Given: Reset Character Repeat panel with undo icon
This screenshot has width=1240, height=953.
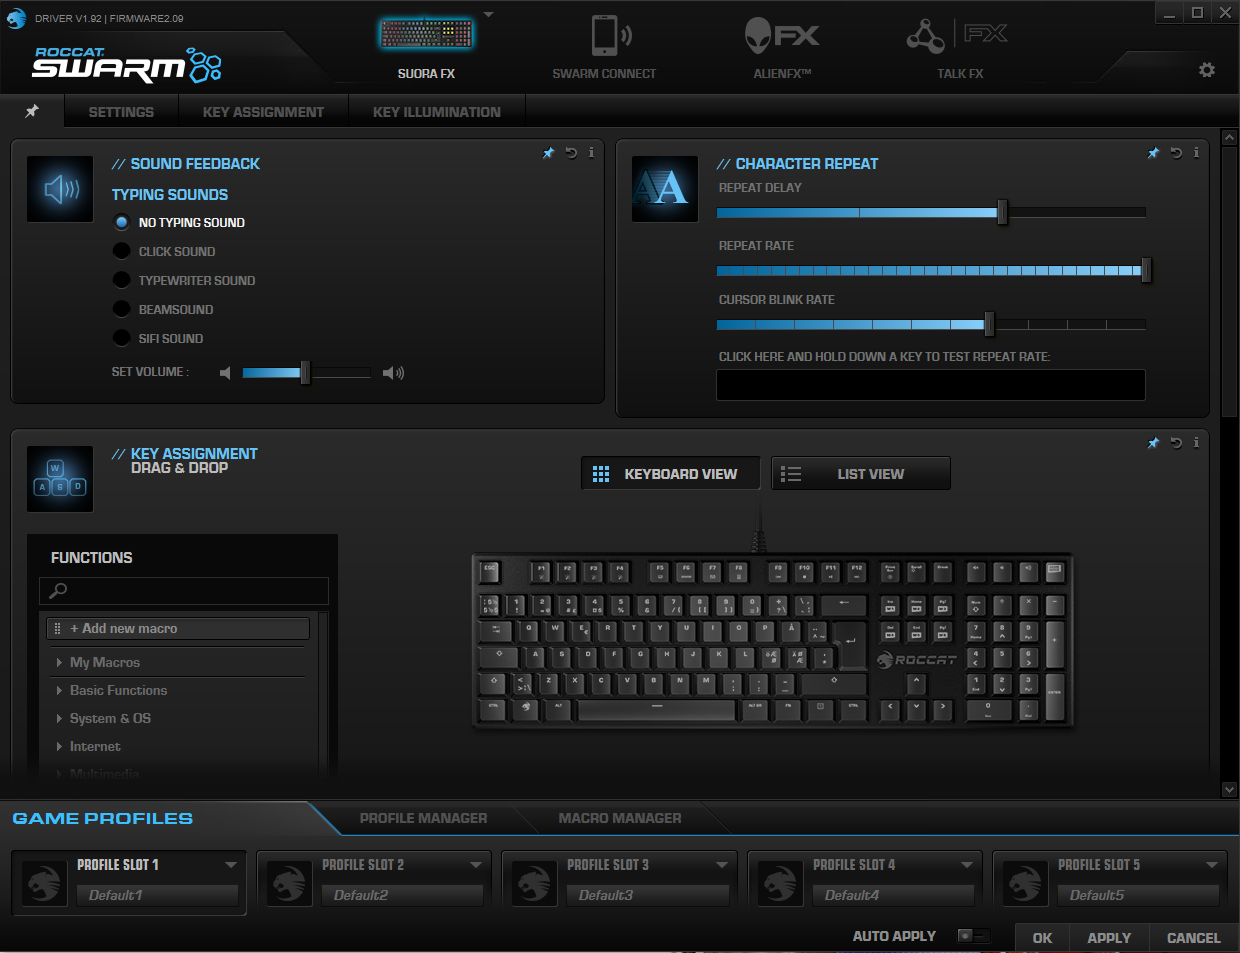Looking at the screenshot, I should click(x=1176, y=153).
